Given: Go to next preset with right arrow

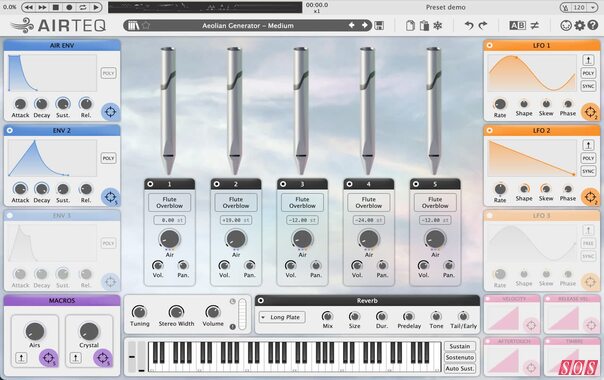Looking at the screenshot, I should (x=364, y=25).
